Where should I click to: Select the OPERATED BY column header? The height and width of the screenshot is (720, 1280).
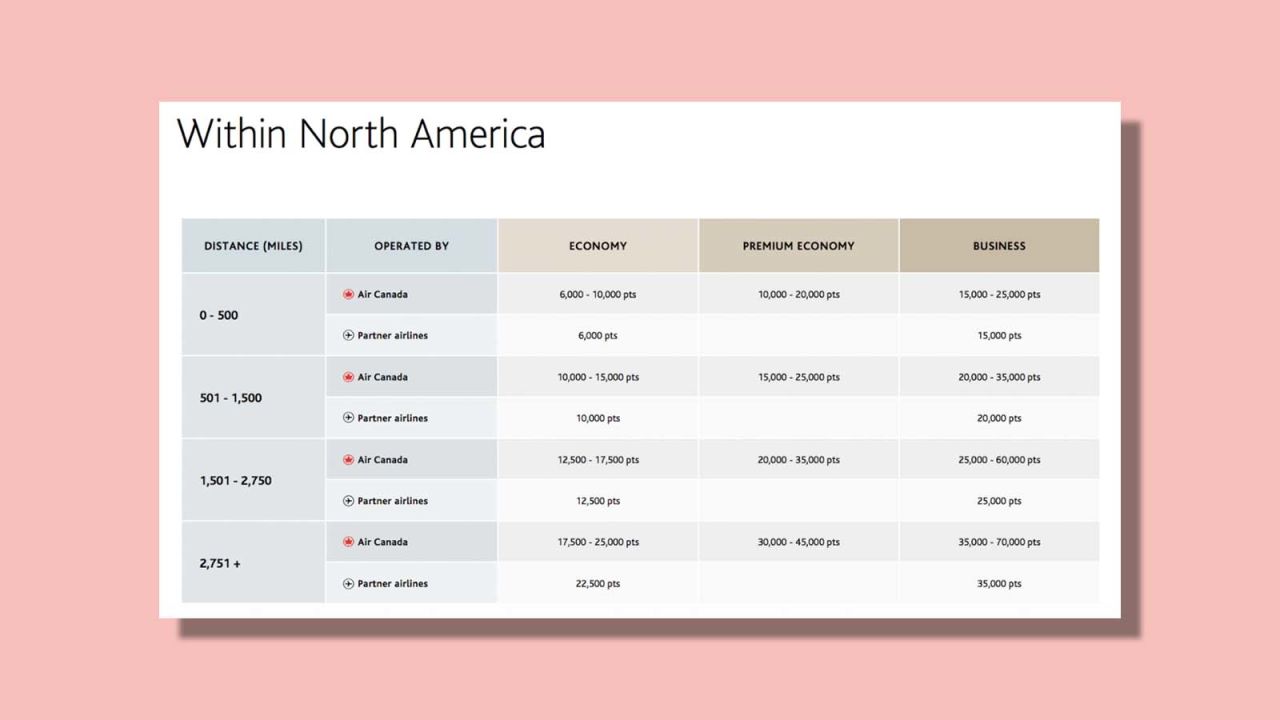click(411, 246)
